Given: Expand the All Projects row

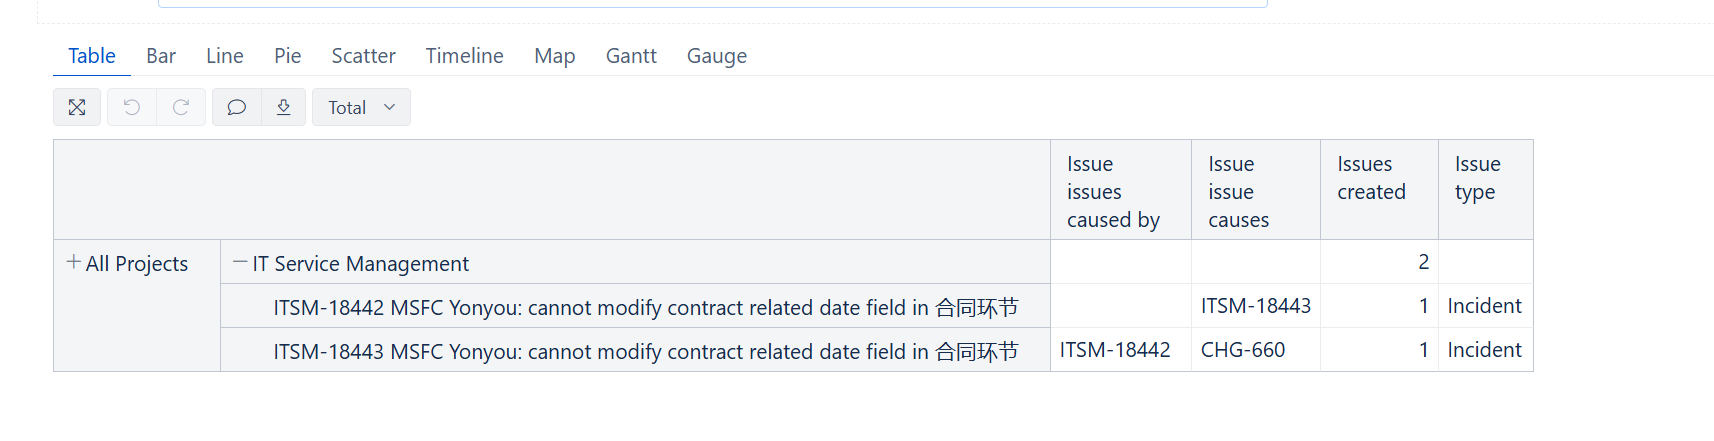Looking at the screenshot, I should point(73,262).
